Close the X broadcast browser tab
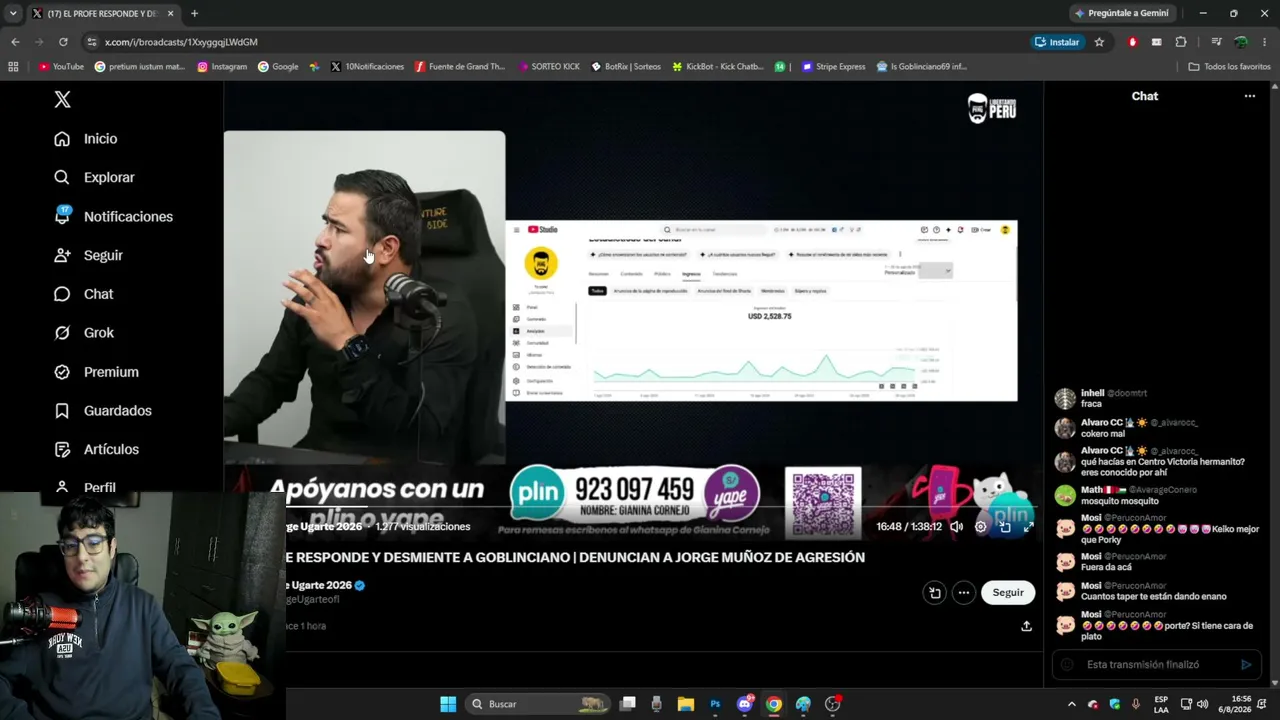 coord(171,13)
